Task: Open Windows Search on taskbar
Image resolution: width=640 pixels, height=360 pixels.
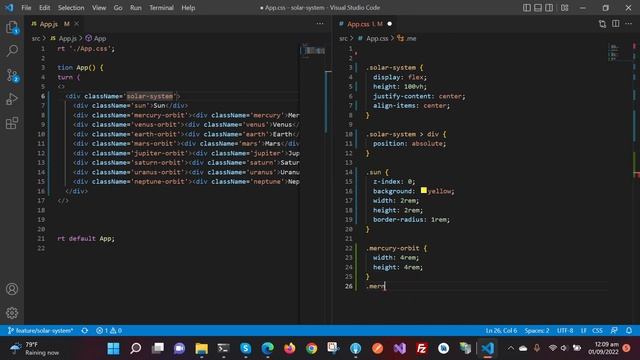Action: (136, 348)
